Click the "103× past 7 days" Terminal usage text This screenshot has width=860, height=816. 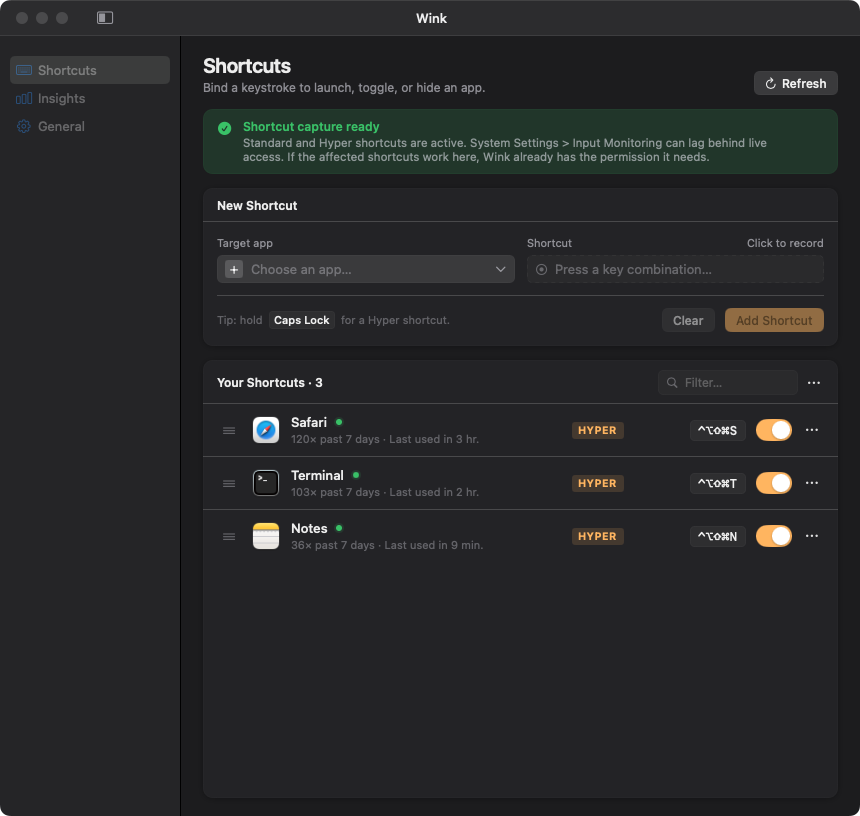coord(335,492)
